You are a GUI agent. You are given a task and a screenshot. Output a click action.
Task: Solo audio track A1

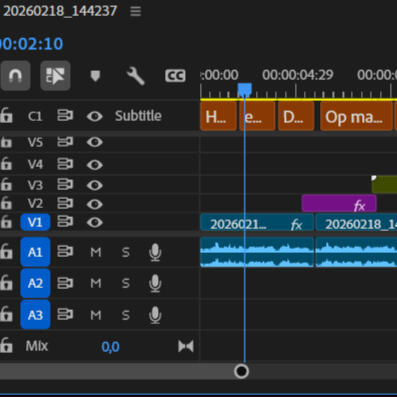click(126, 252)
